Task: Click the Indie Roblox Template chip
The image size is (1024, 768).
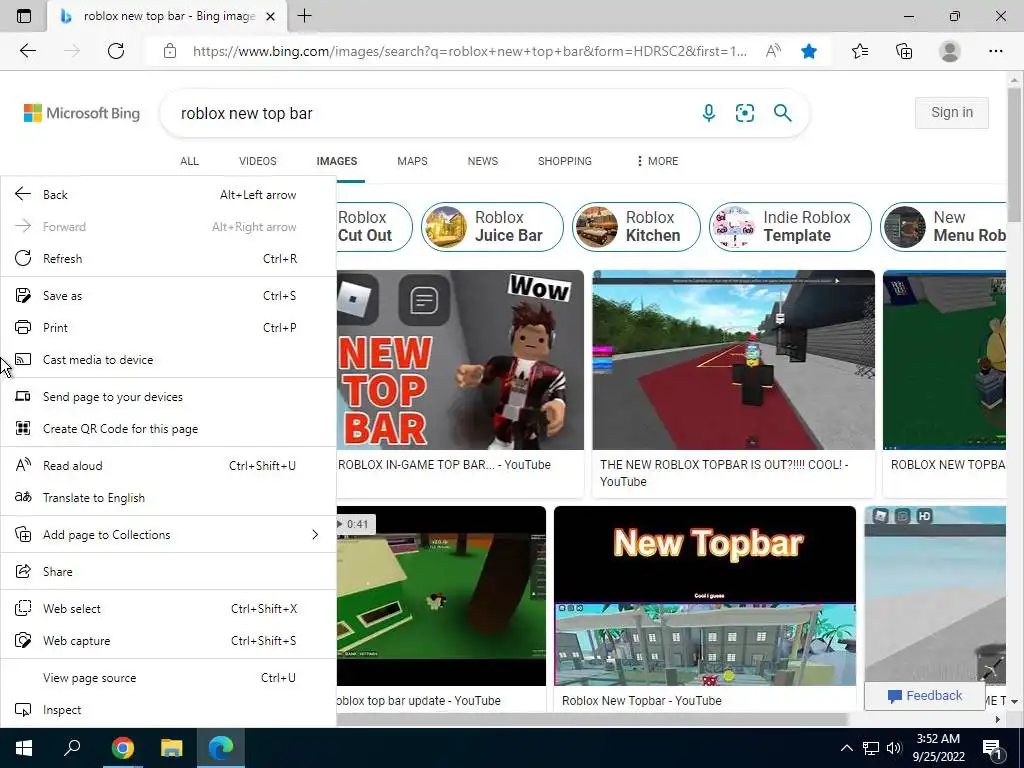Action: (x=790, y=227)
